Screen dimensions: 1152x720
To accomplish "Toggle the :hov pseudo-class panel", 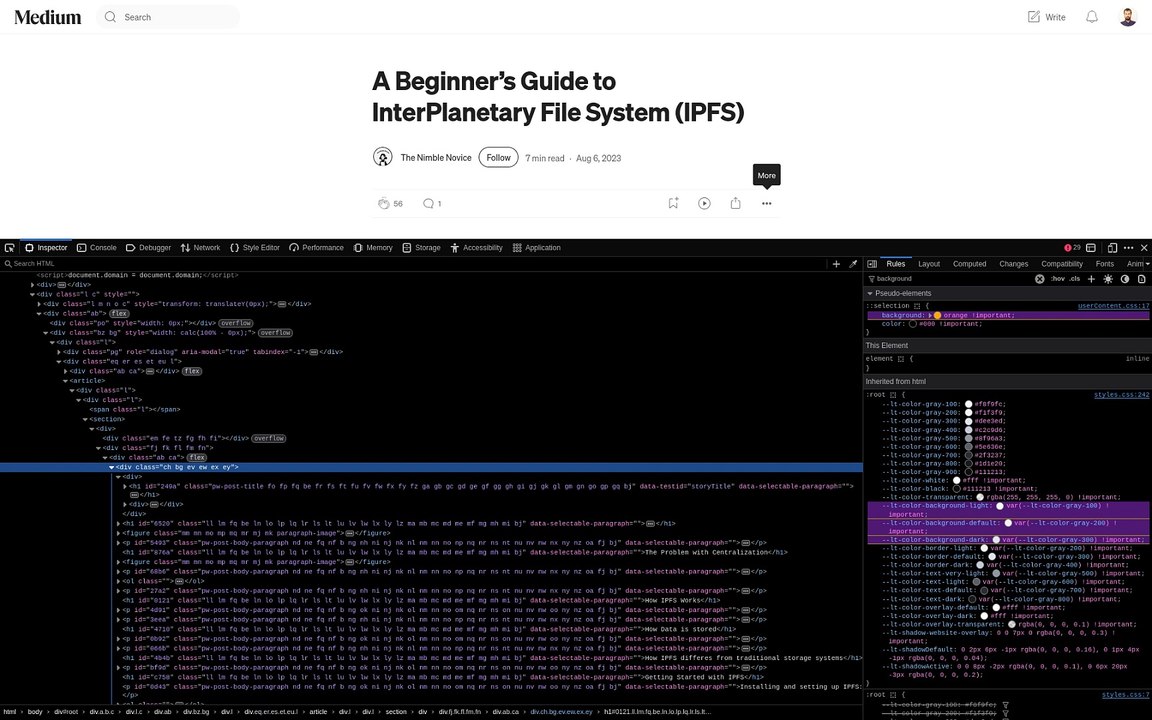I will pyautogui.click(x=1058, y=279).
